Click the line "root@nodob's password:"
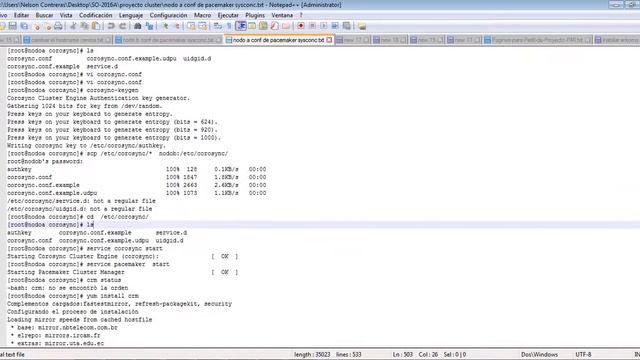 [x=45, y=162]
